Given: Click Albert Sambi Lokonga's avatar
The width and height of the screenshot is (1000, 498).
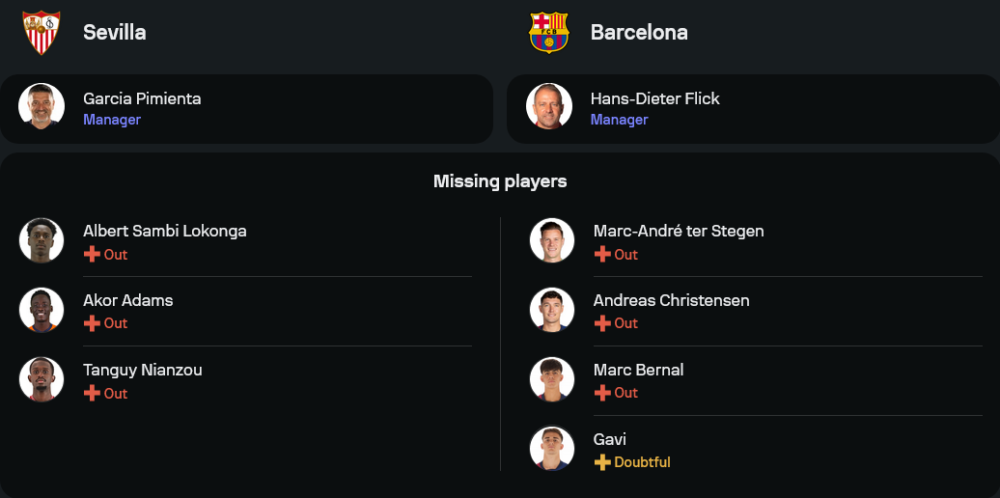Looking at the screenshot, I should [x=41, y=241].
